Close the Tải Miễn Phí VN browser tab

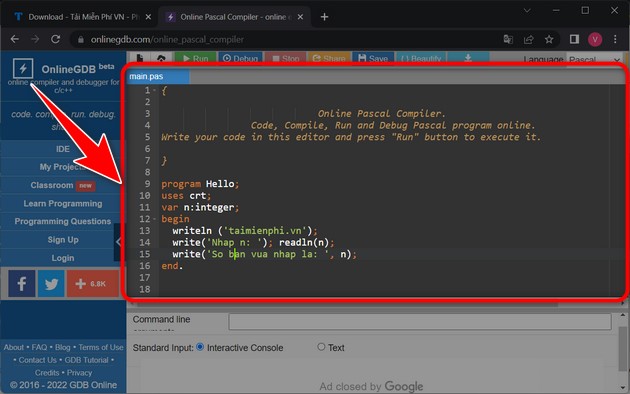(148, 17)
